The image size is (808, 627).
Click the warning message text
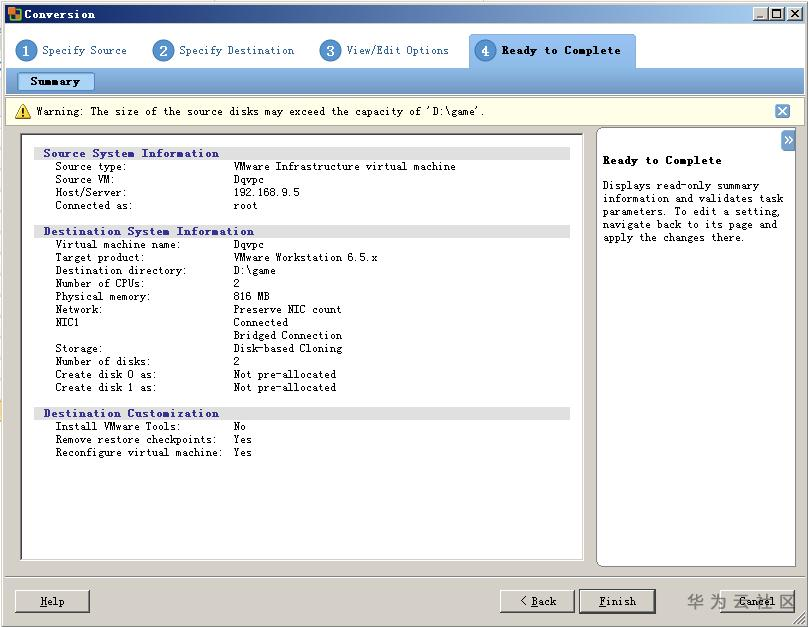(x=260, y=111)
